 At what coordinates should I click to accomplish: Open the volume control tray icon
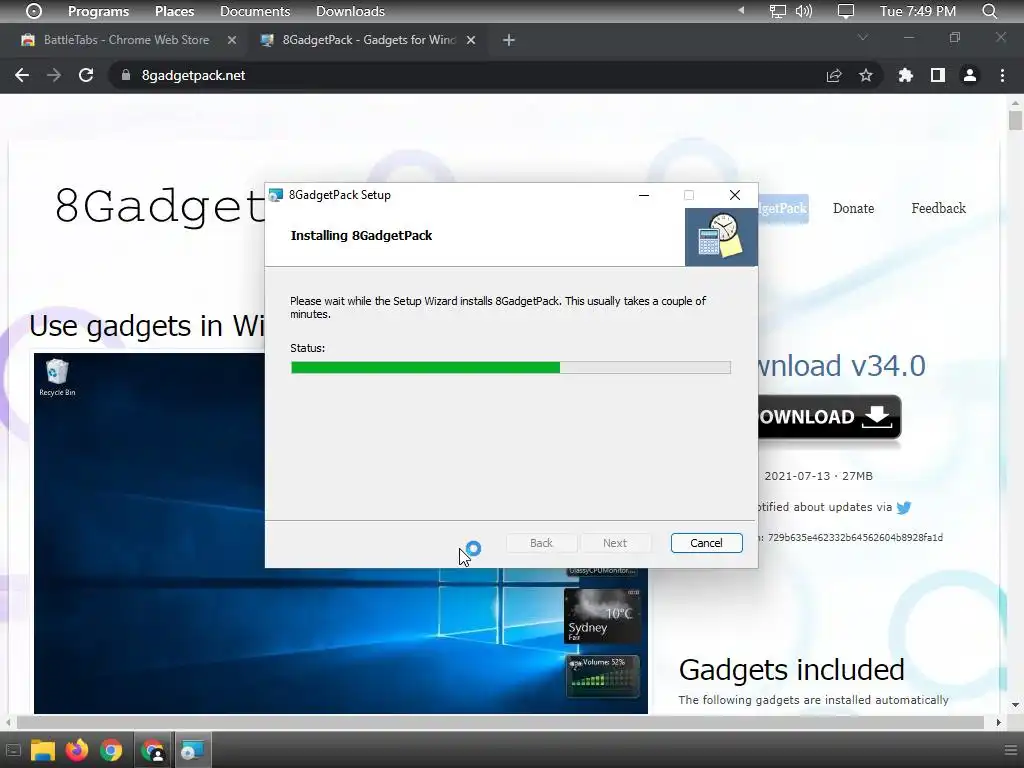coord(804,11)
